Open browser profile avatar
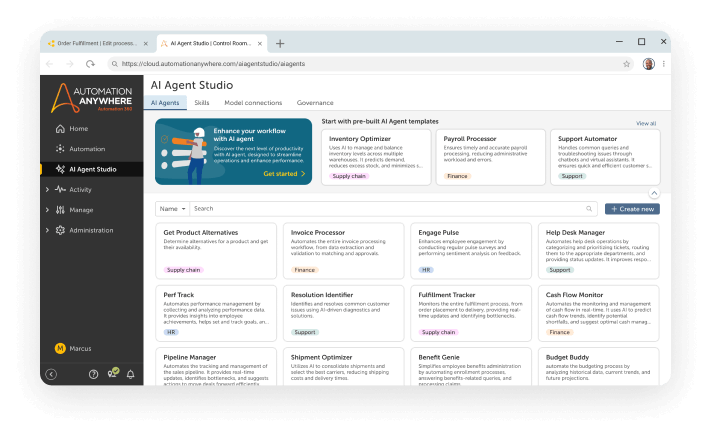711x436 pixels. point(649,64)
